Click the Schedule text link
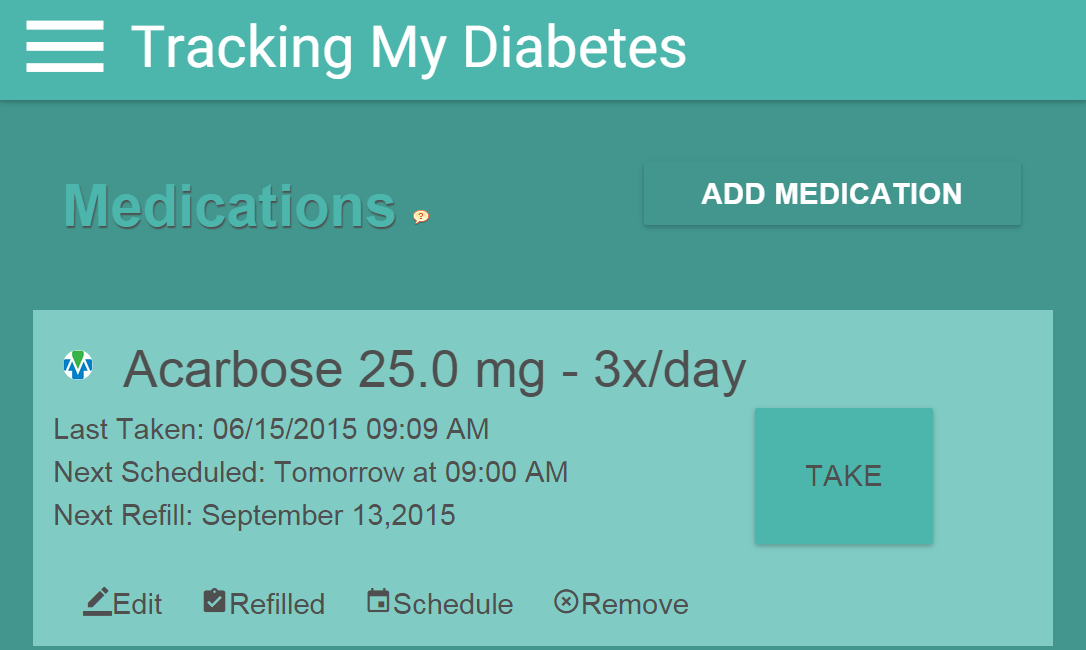This screenshot has width=1086, height=650. pos(453,604)
